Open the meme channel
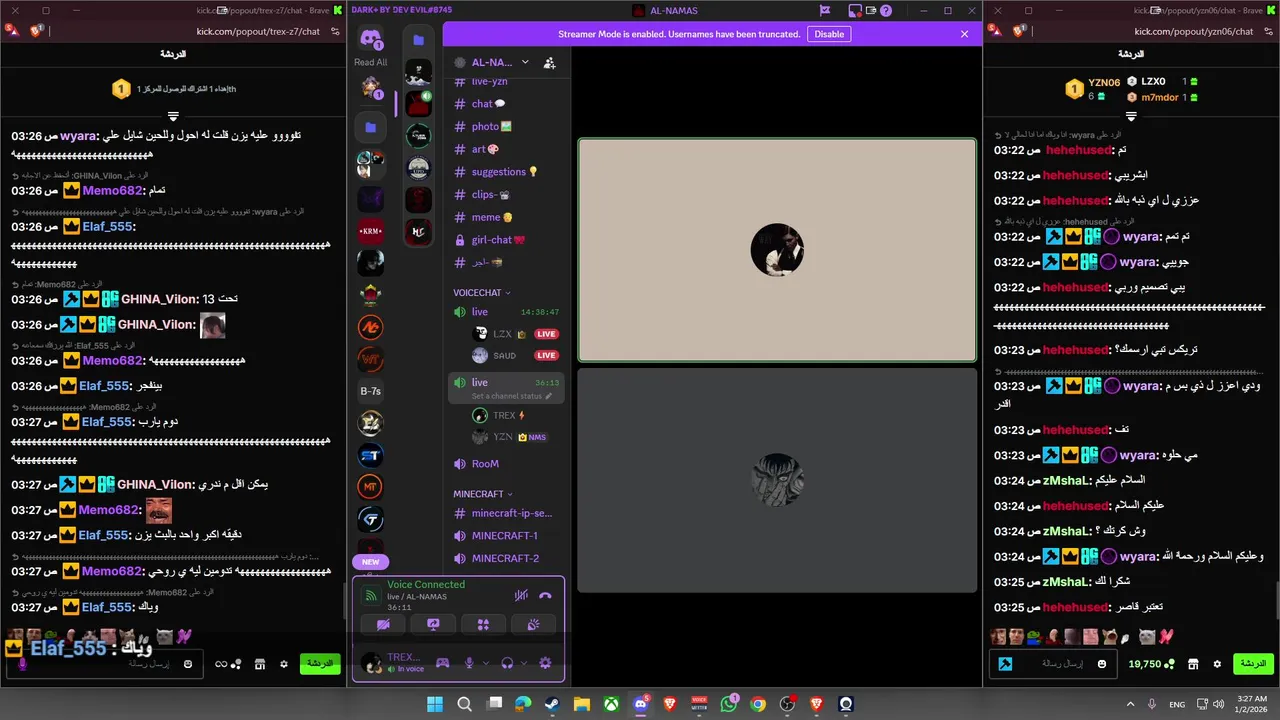 point(506,217)
